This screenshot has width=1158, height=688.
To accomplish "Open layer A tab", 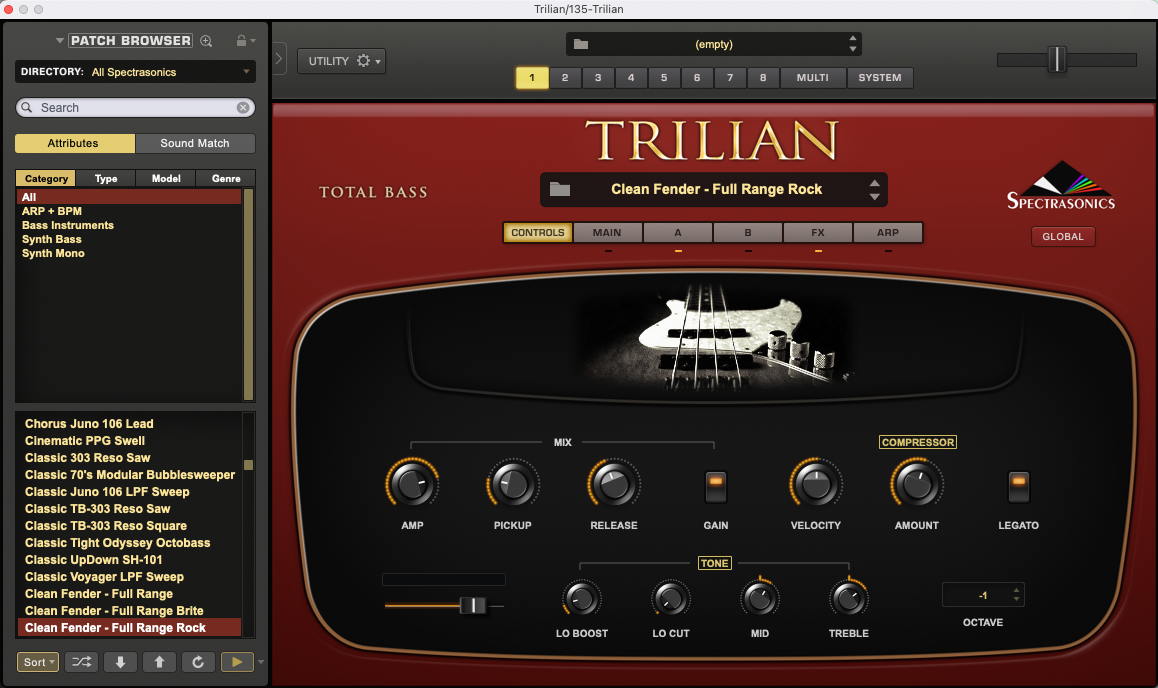I will click(677, 233).
